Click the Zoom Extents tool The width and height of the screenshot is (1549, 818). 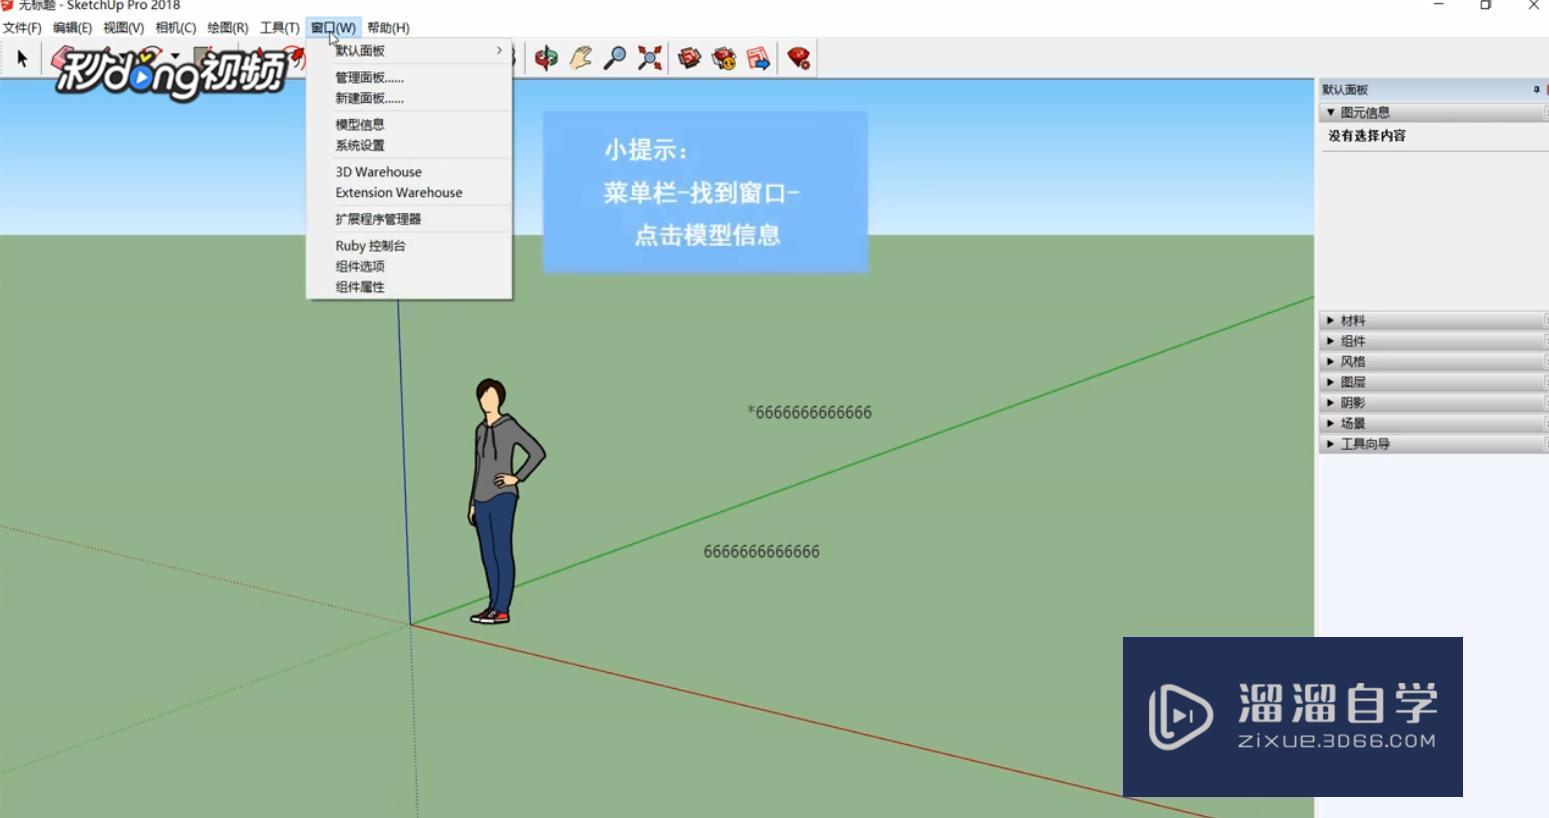650,58
